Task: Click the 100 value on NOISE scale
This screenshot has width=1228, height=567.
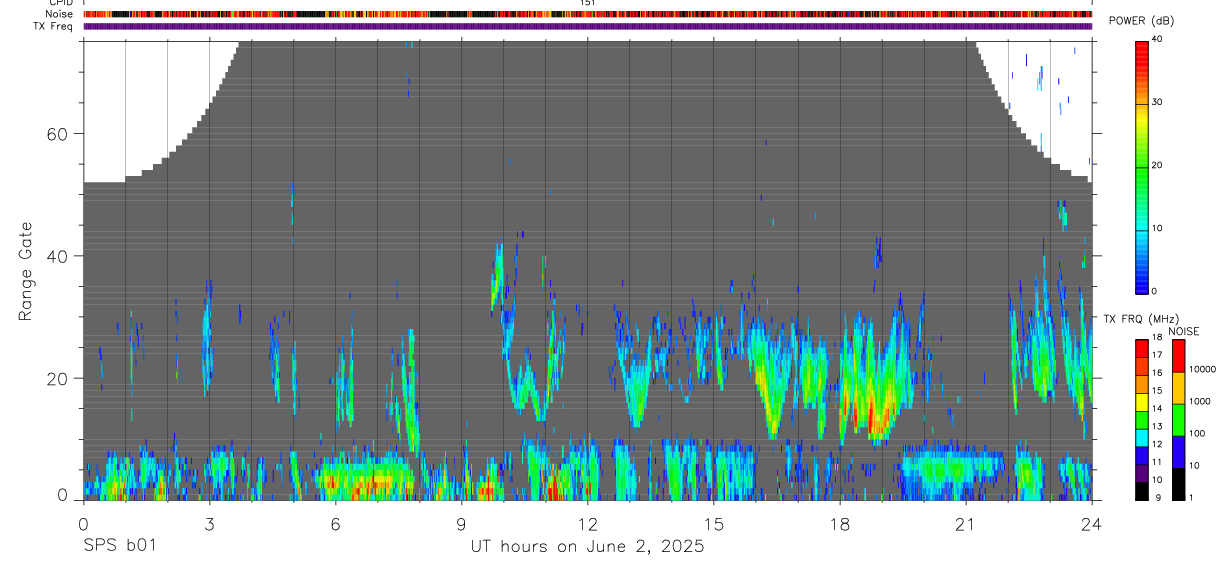Action: [x=1199, y=433]
